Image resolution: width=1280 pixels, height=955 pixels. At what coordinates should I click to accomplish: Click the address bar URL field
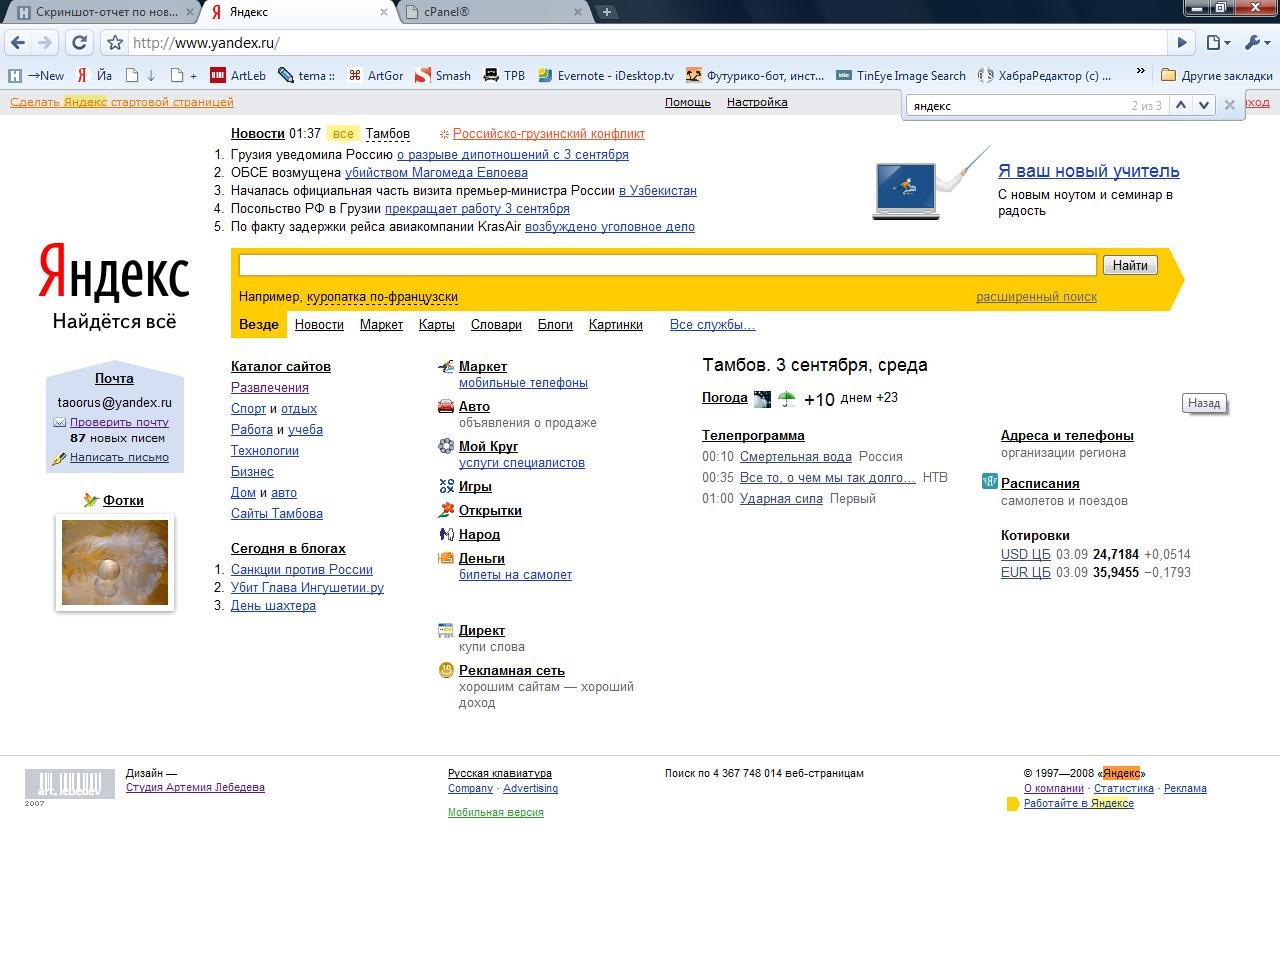(648, 42)
